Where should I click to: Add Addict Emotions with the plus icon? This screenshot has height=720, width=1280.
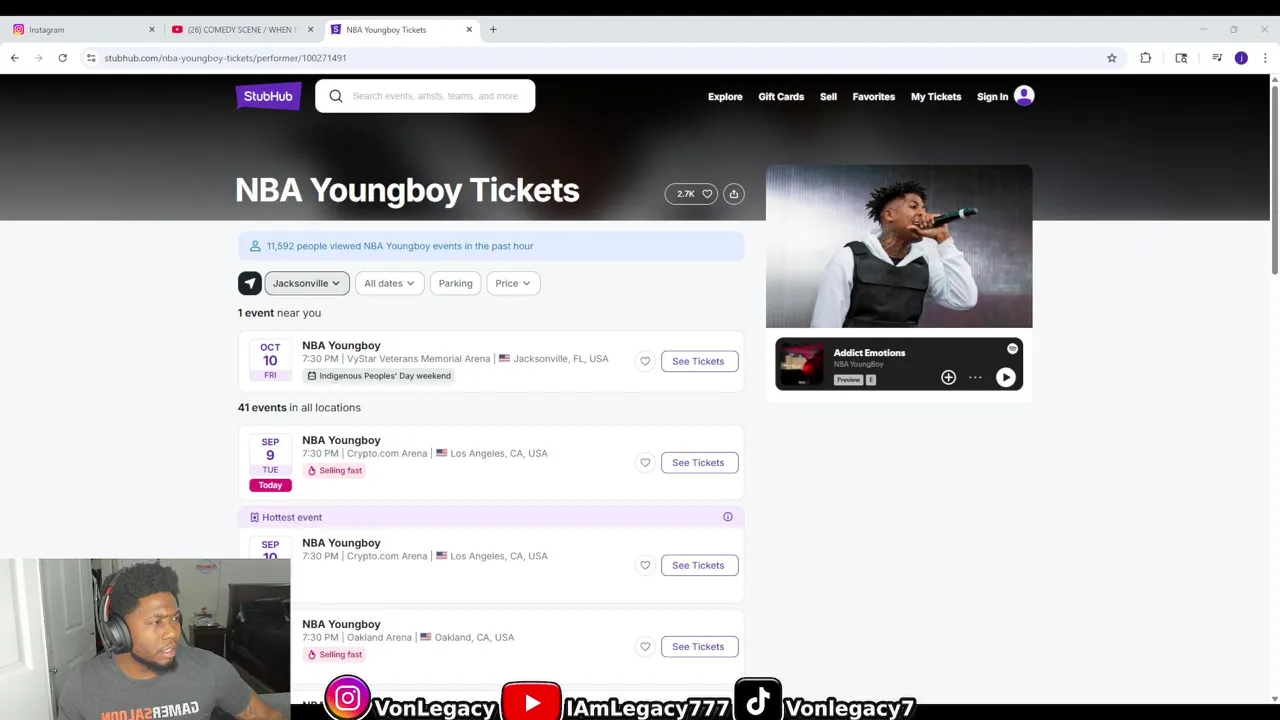pyautogui.click(x=948, y=377)
